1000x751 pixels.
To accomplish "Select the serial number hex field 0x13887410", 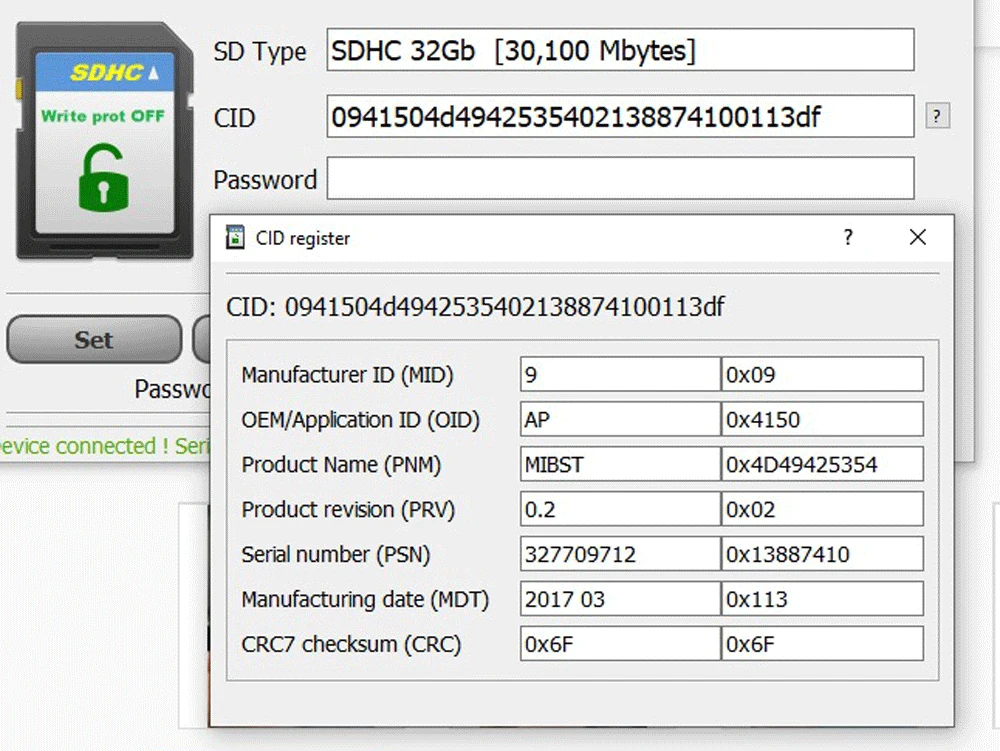I will coord(821,554).
